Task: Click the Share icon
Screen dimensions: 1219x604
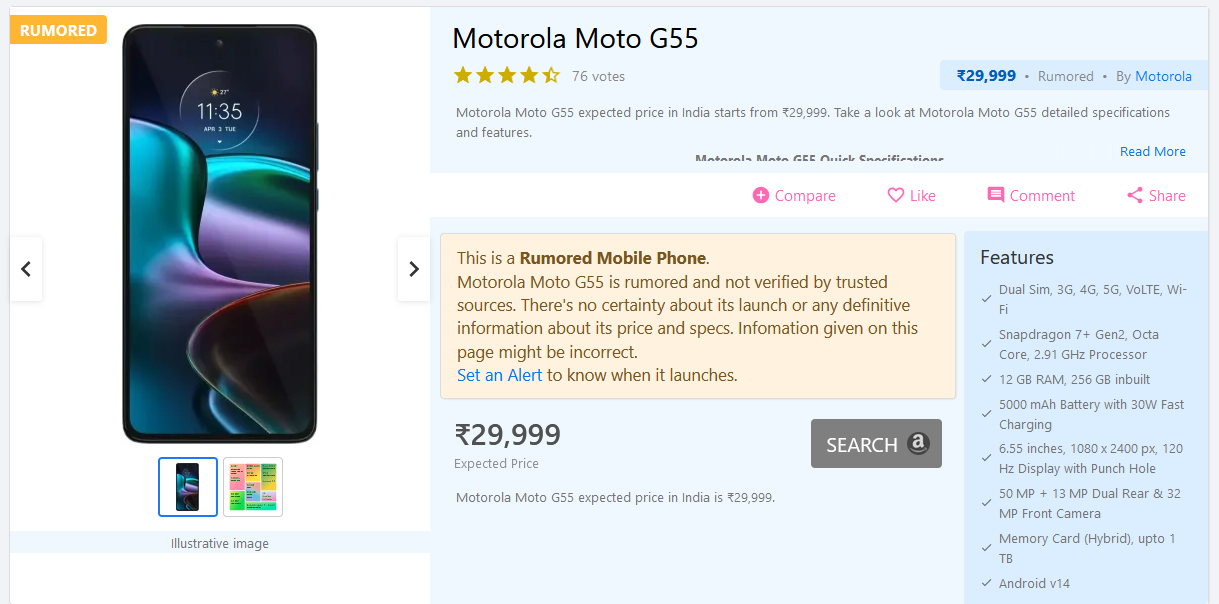Action: coord(1135,196)
